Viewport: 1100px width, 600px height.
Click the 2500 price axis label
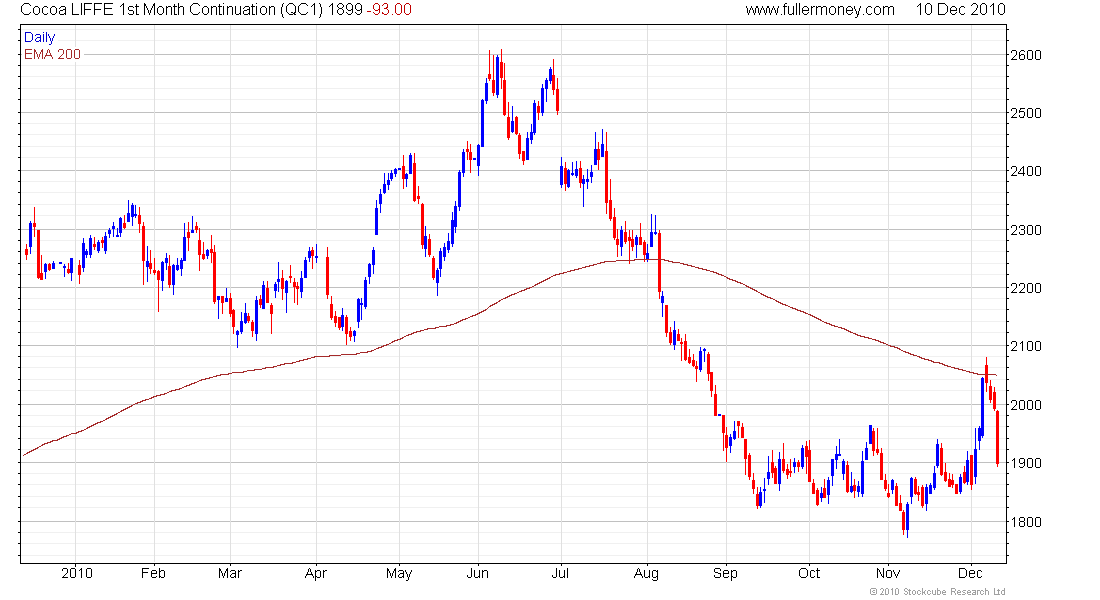coord(1026,113)
